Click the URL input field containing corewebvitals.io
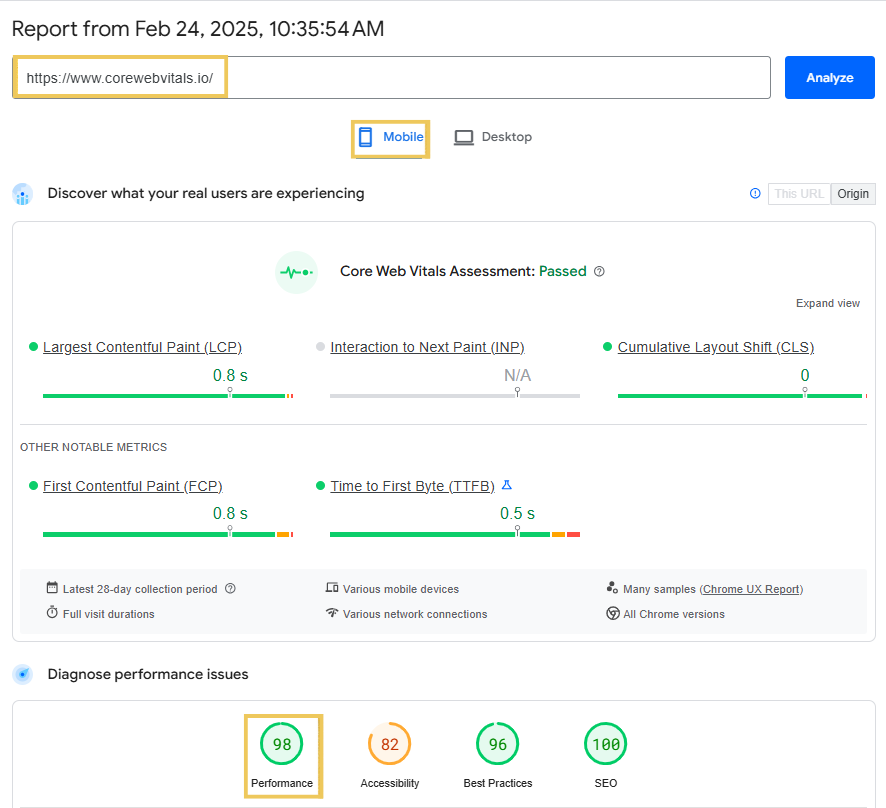Screen dimensions: 886x808 [x=392, y=77]
